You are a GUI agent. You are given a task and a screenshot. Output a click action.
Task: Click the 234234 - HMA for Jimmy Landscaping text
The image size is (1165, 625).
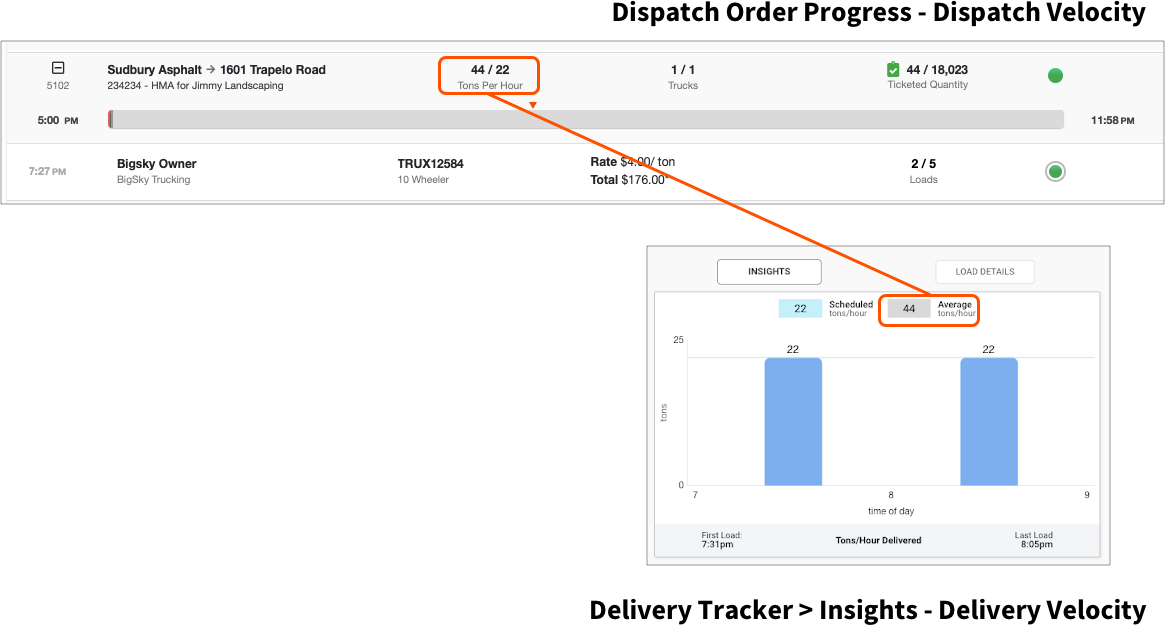coord(195,85)
